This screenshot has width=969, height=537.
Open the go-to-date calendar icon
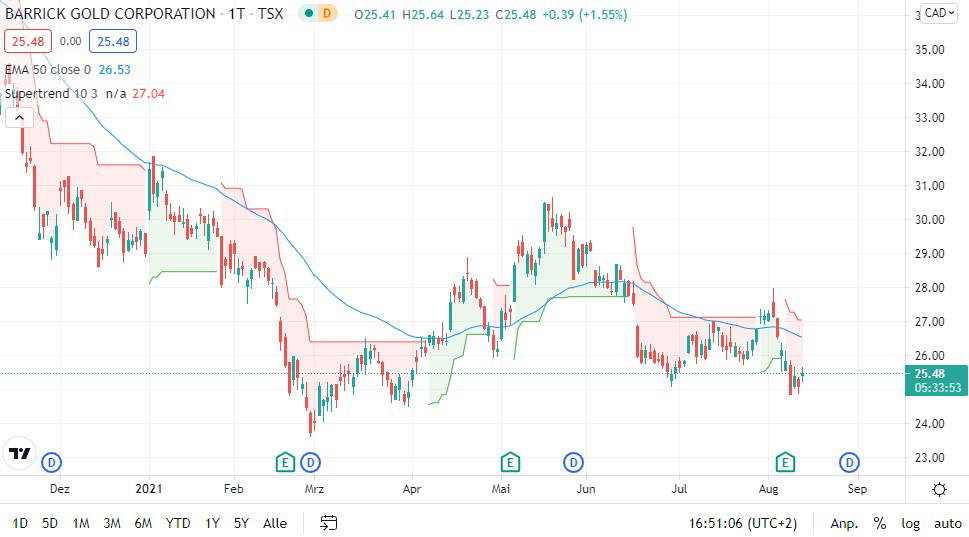328,523
